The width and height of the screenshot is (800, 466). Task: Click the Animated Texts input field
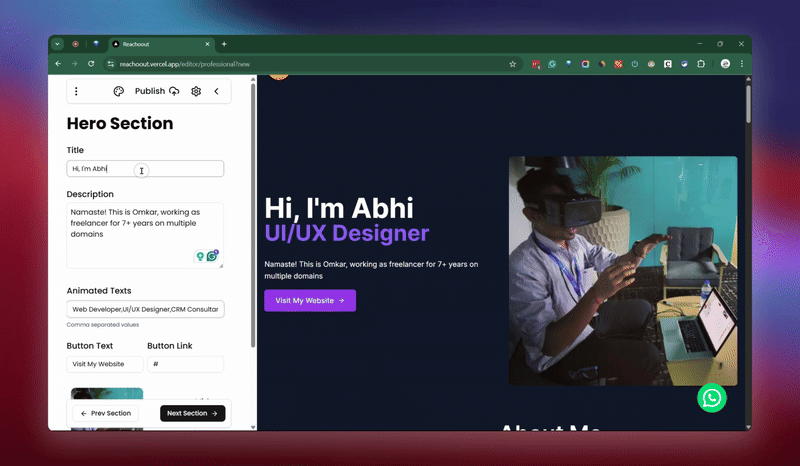pos(145,309)
